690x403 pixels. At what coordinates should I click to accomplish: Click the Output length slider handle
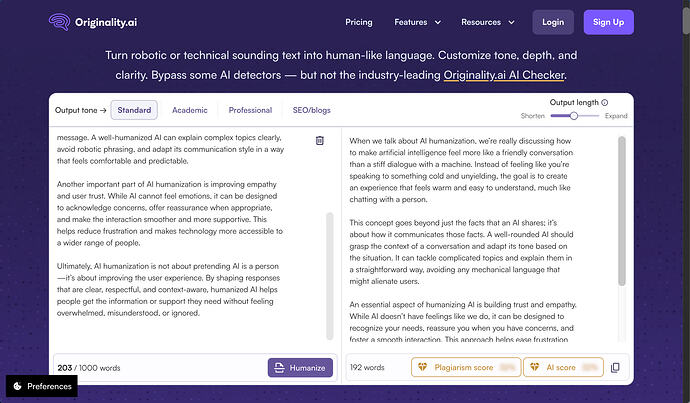pos(573,116)
